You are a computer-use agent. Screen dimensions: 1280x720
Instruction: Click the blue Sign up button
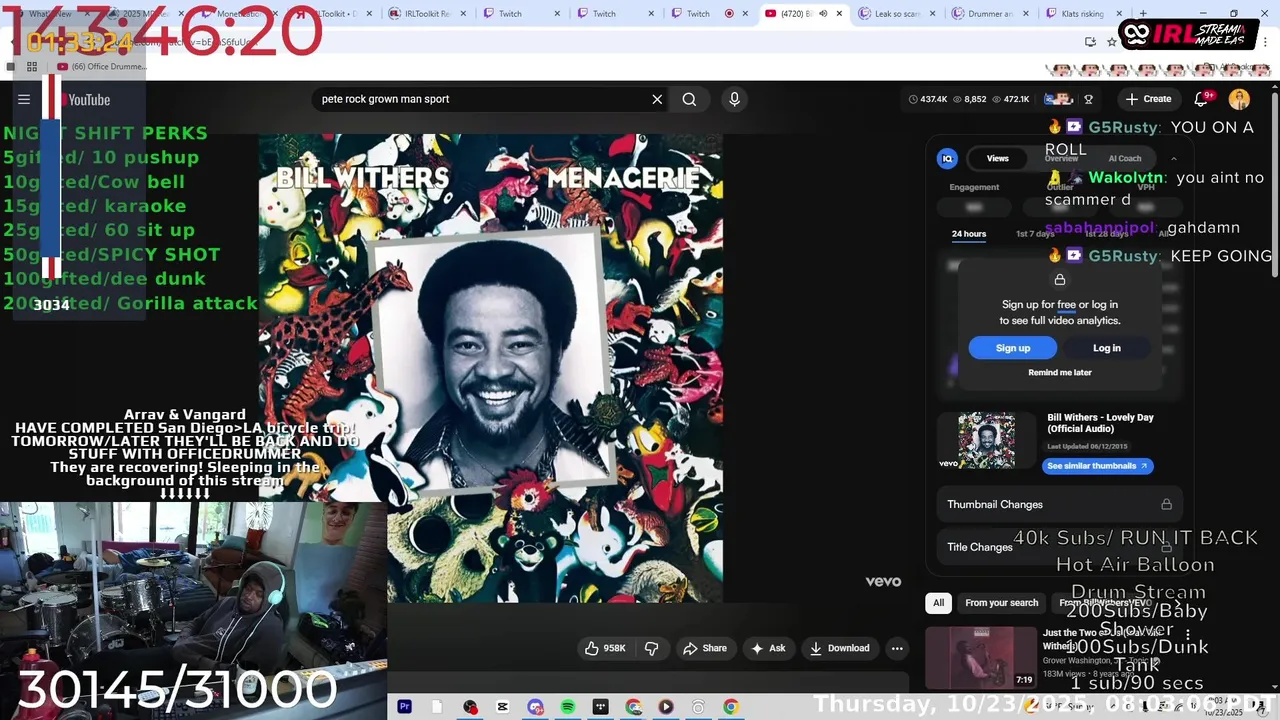coord(1013,348)
